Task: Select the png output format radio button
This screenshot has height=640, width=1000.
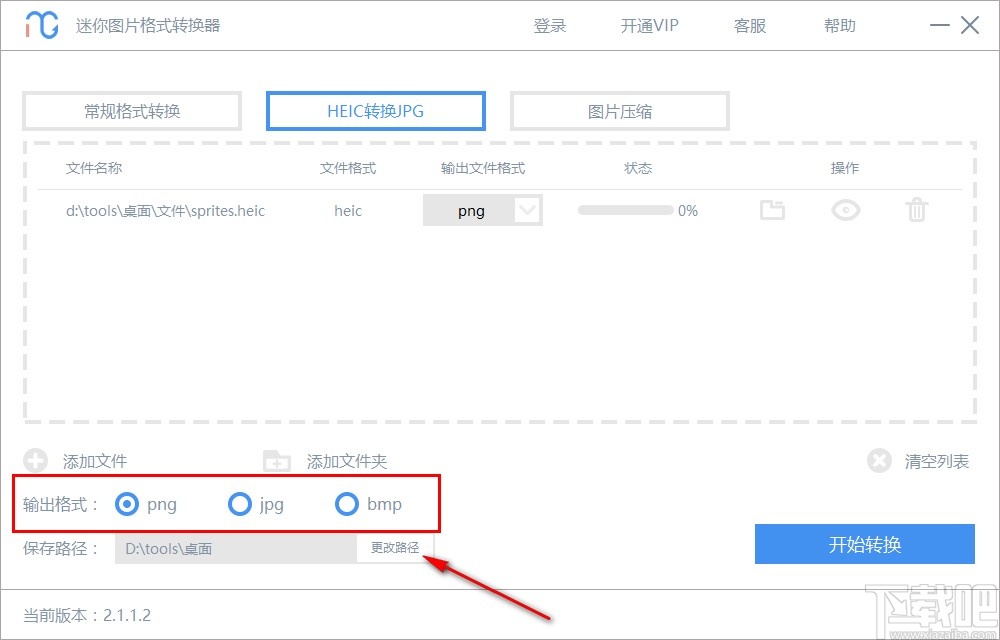Action: pos(127,504)
